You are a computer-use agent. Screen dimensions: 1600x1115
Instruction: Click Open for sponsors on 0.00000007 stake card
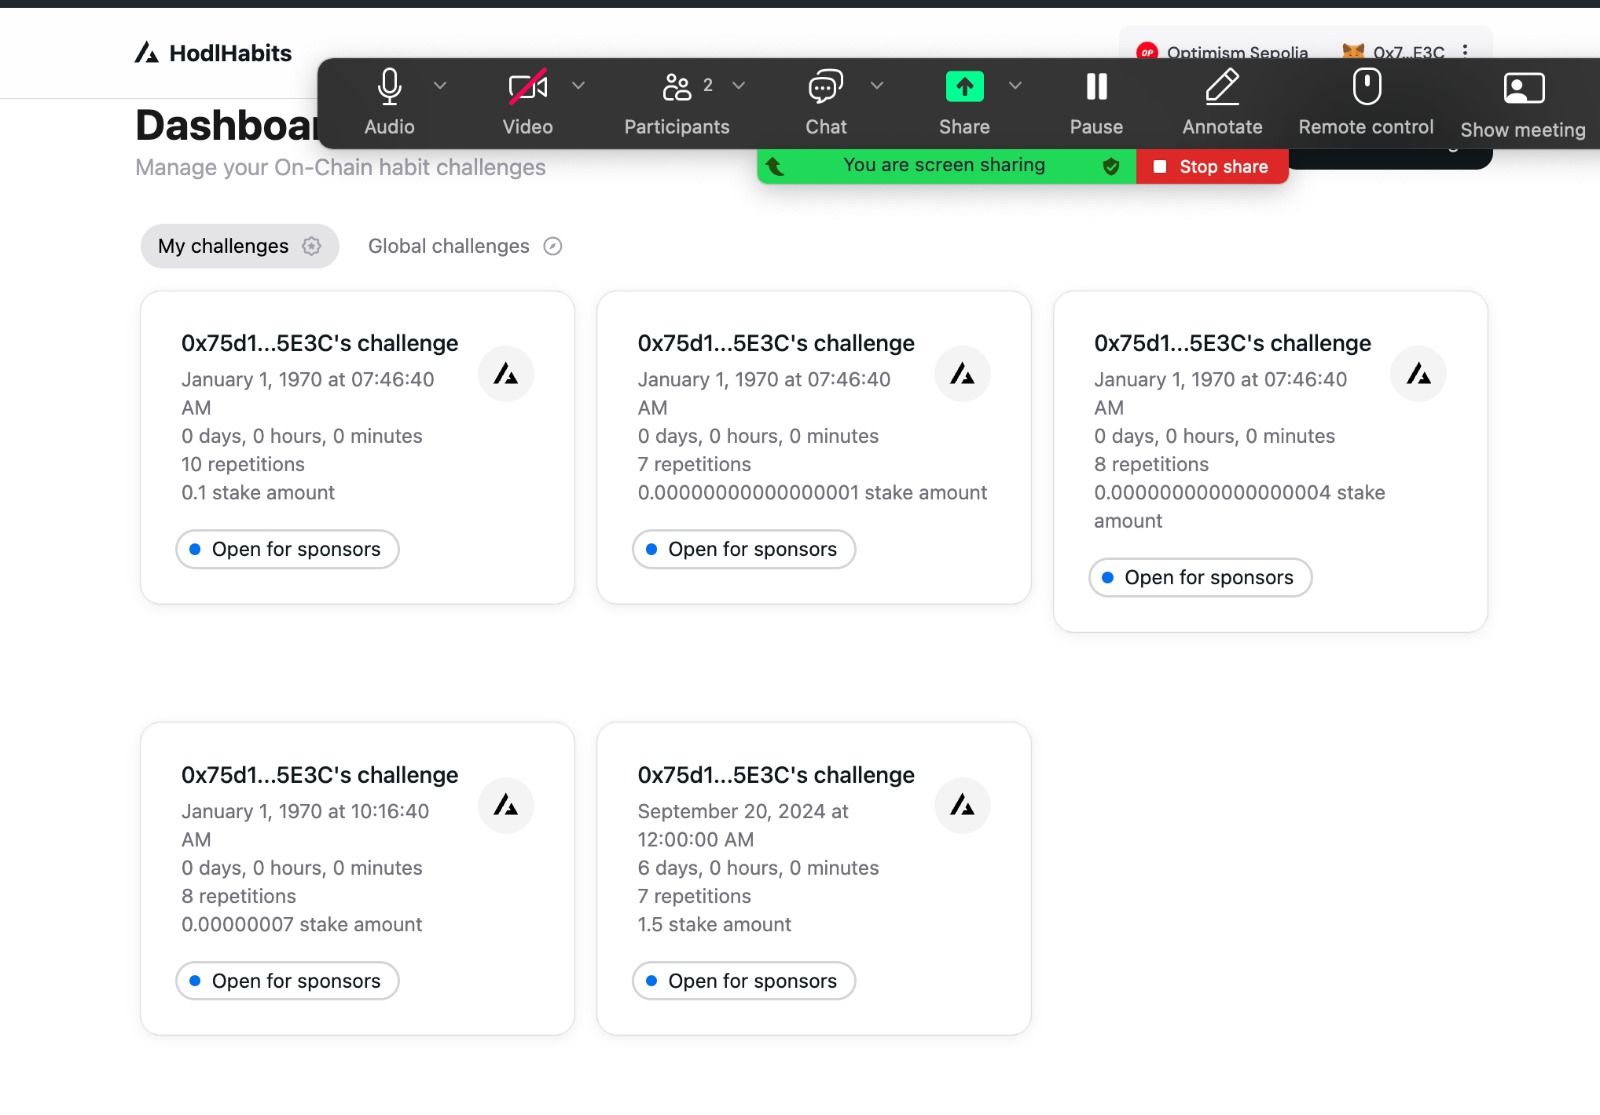click(287, 981)
